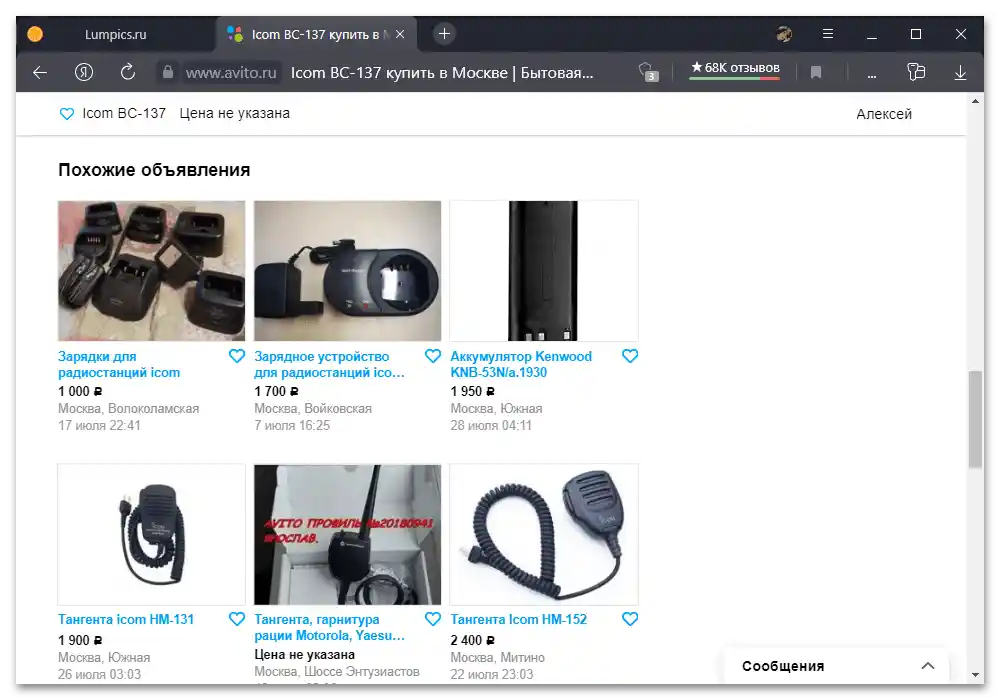Favorite the Аккумулятор Kenwood listing heart
This screenshot has width=1000, height=700.
tap(629, 356)
